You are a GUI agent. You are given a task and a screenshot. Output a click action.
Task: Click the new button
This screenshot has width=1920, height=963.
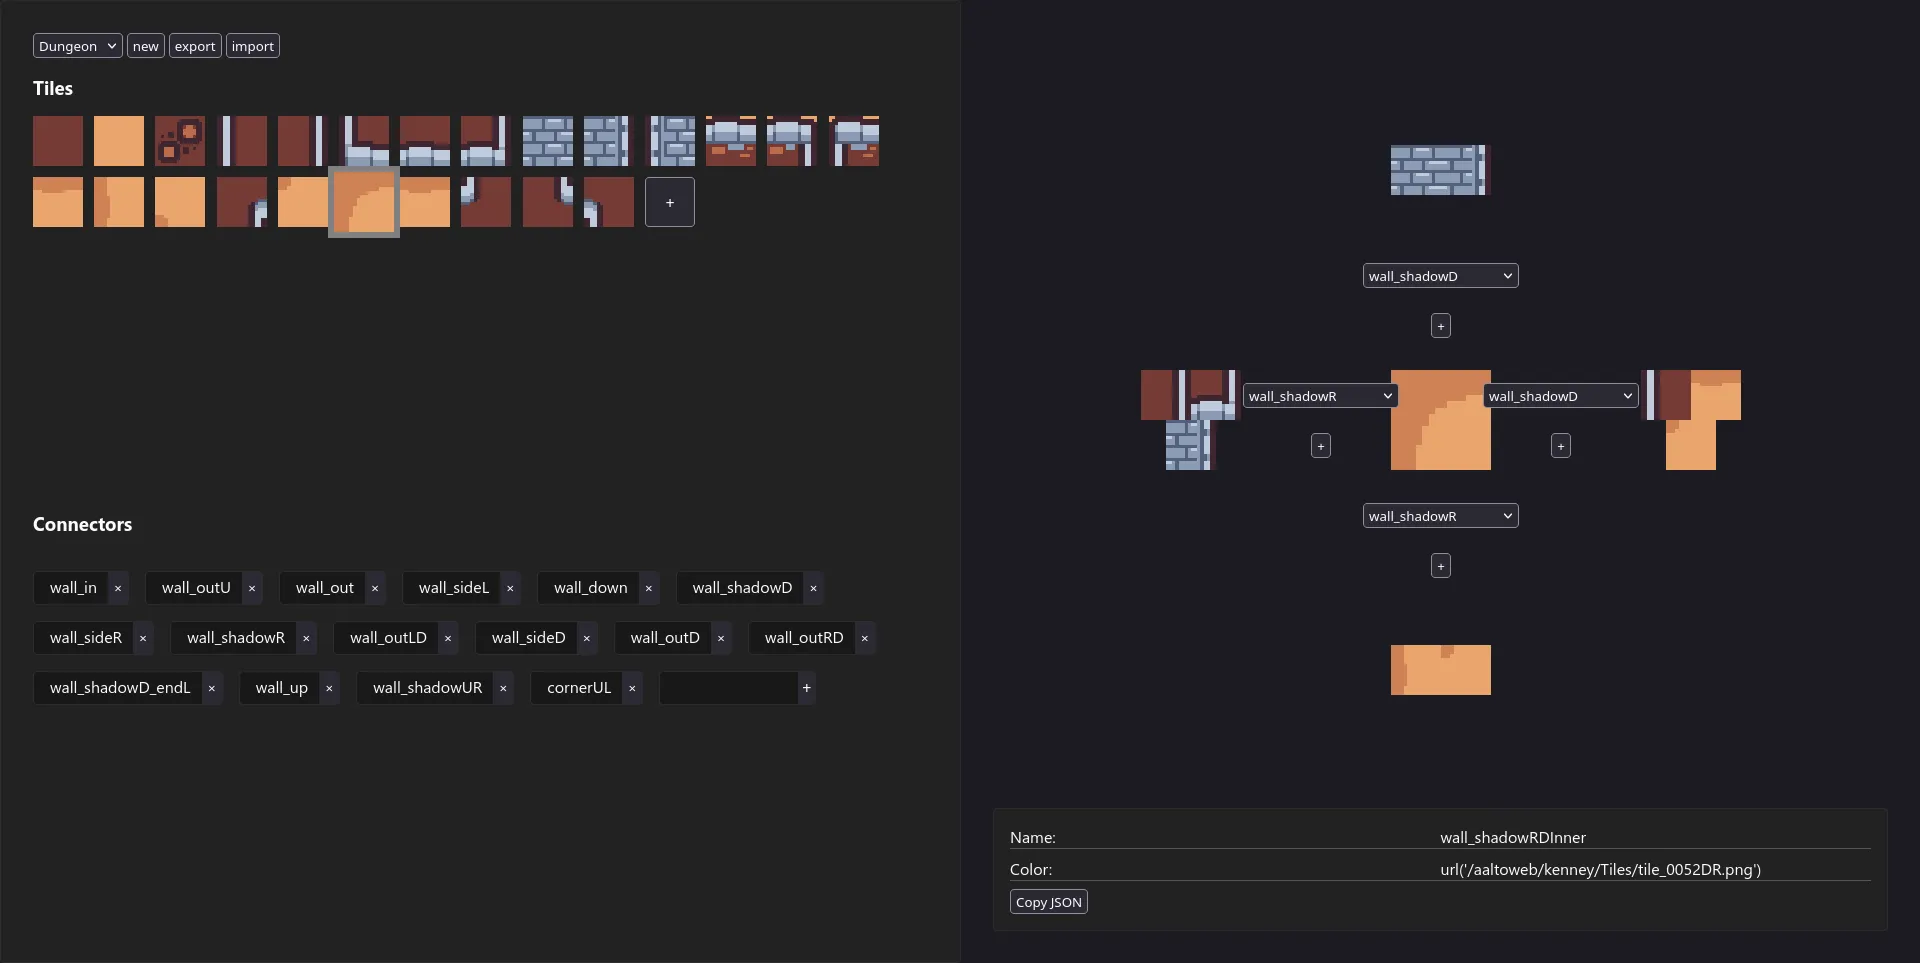pos(146,46)
